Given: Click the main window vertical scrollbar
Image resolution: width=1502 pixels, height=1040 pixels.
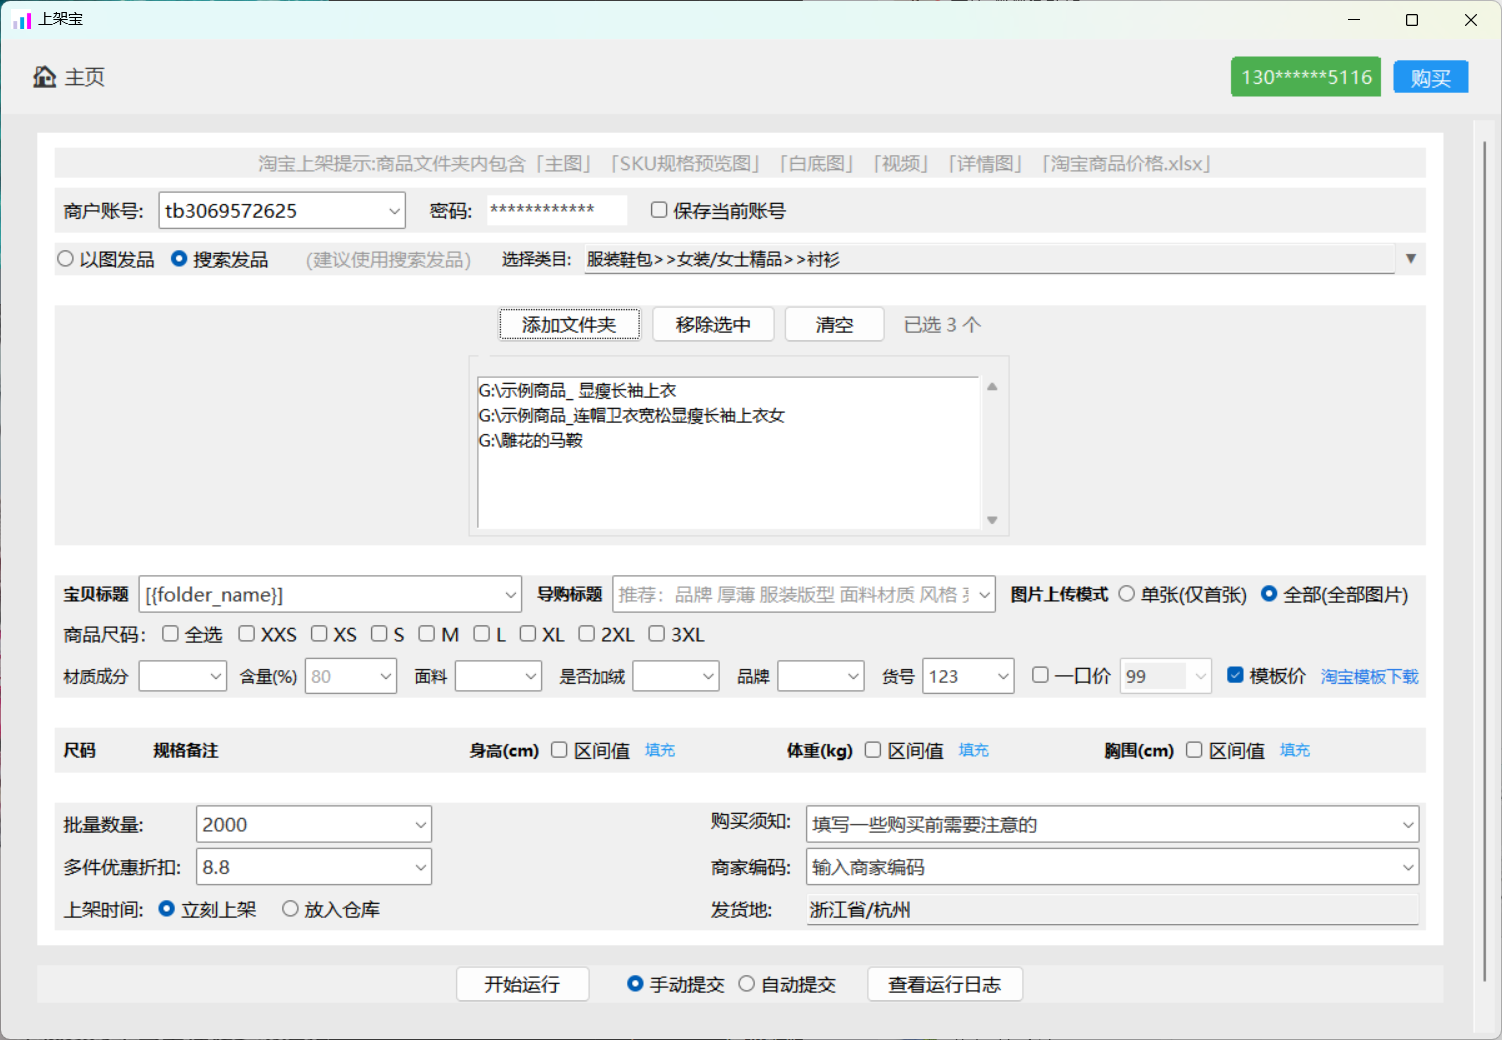Looking at the screenshot, I should coord(1484,560).
